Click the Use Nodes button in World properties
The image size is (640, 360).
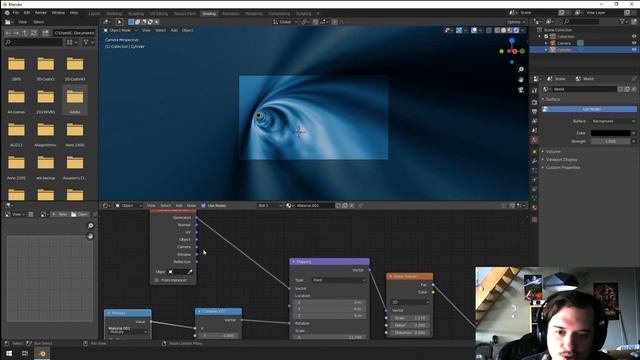pos(589,109)
